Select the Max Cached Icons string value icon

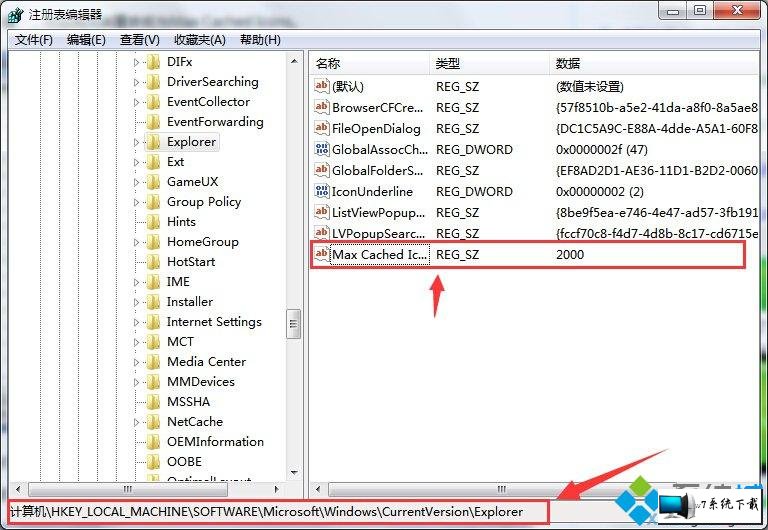(x=322, y=254)
